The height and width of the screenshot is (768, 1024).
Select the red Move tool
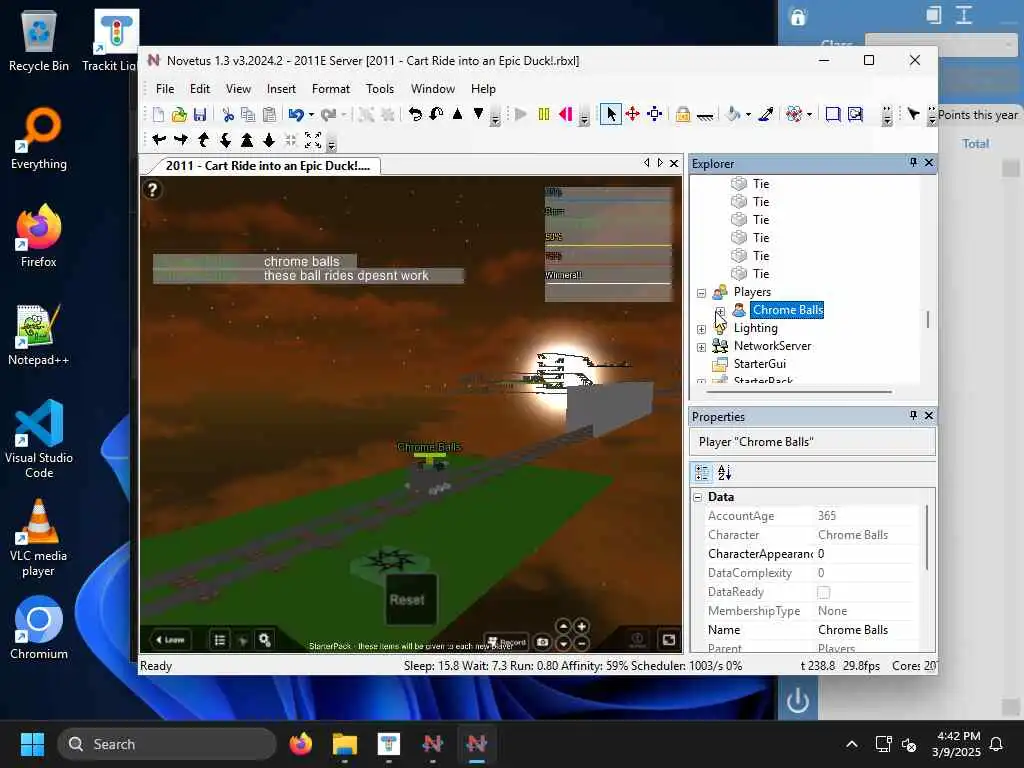coord(632,115)
